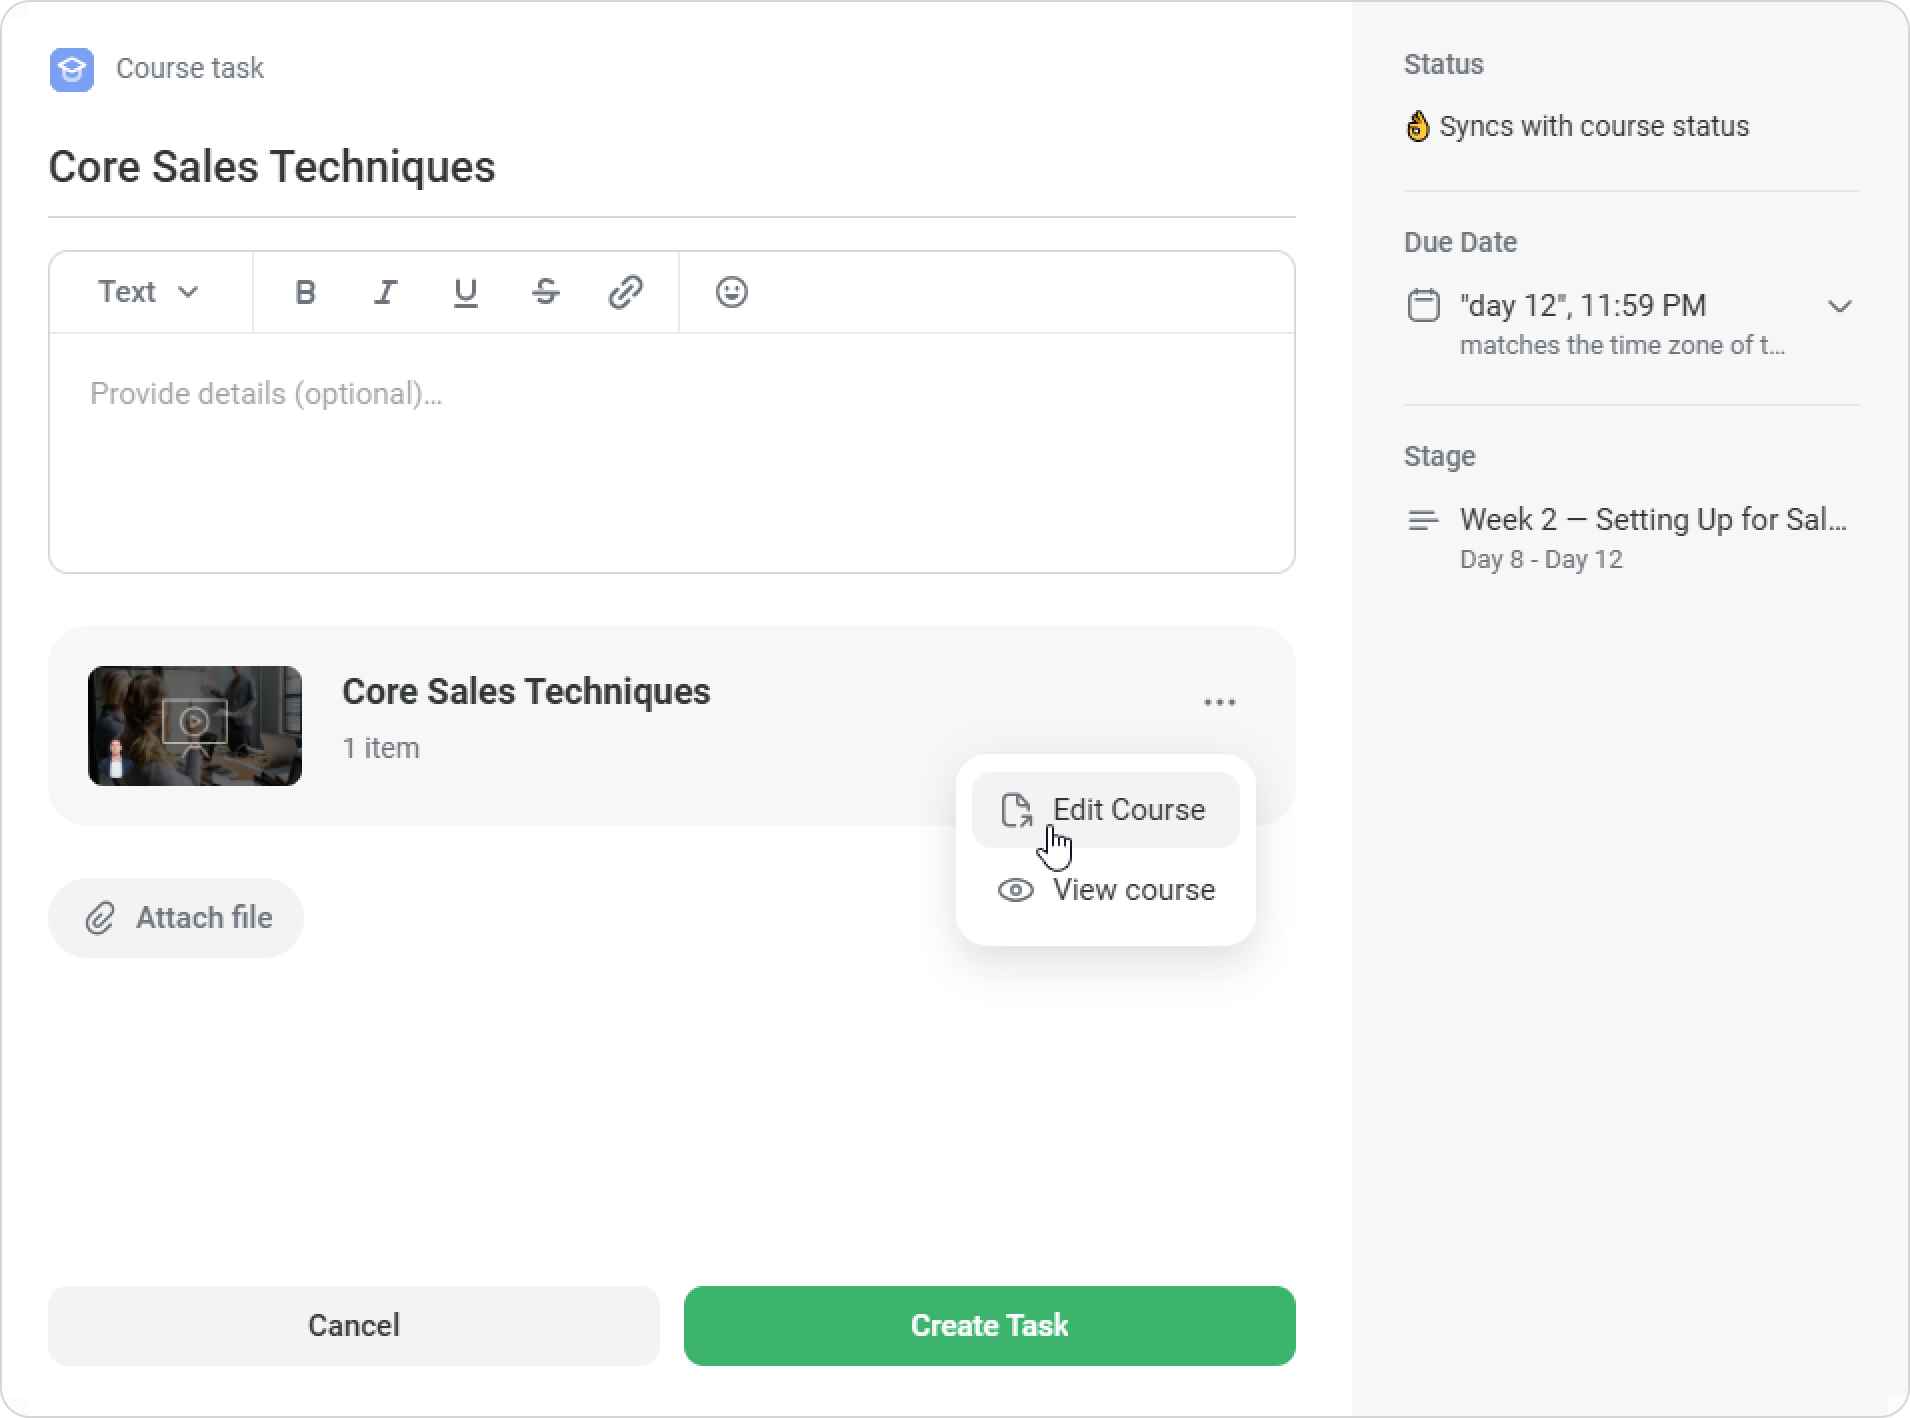Screen dimensions: 1910x1418
Task: Toggle italic text formatting
Action: coord(385,292)
